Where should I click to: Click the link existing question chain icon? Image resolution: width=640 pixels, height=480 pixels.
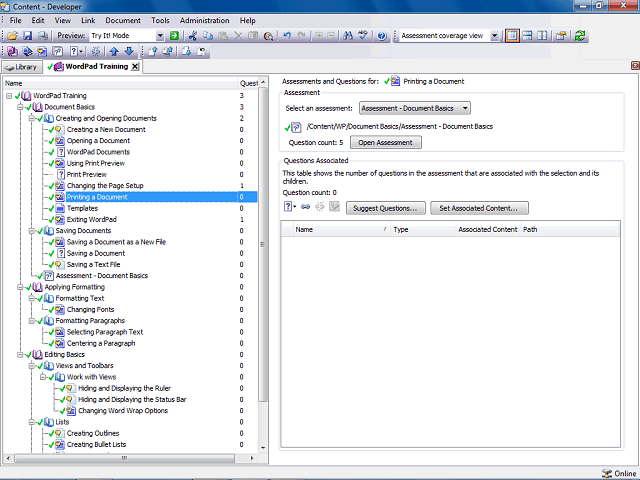[x=305, y=207]
